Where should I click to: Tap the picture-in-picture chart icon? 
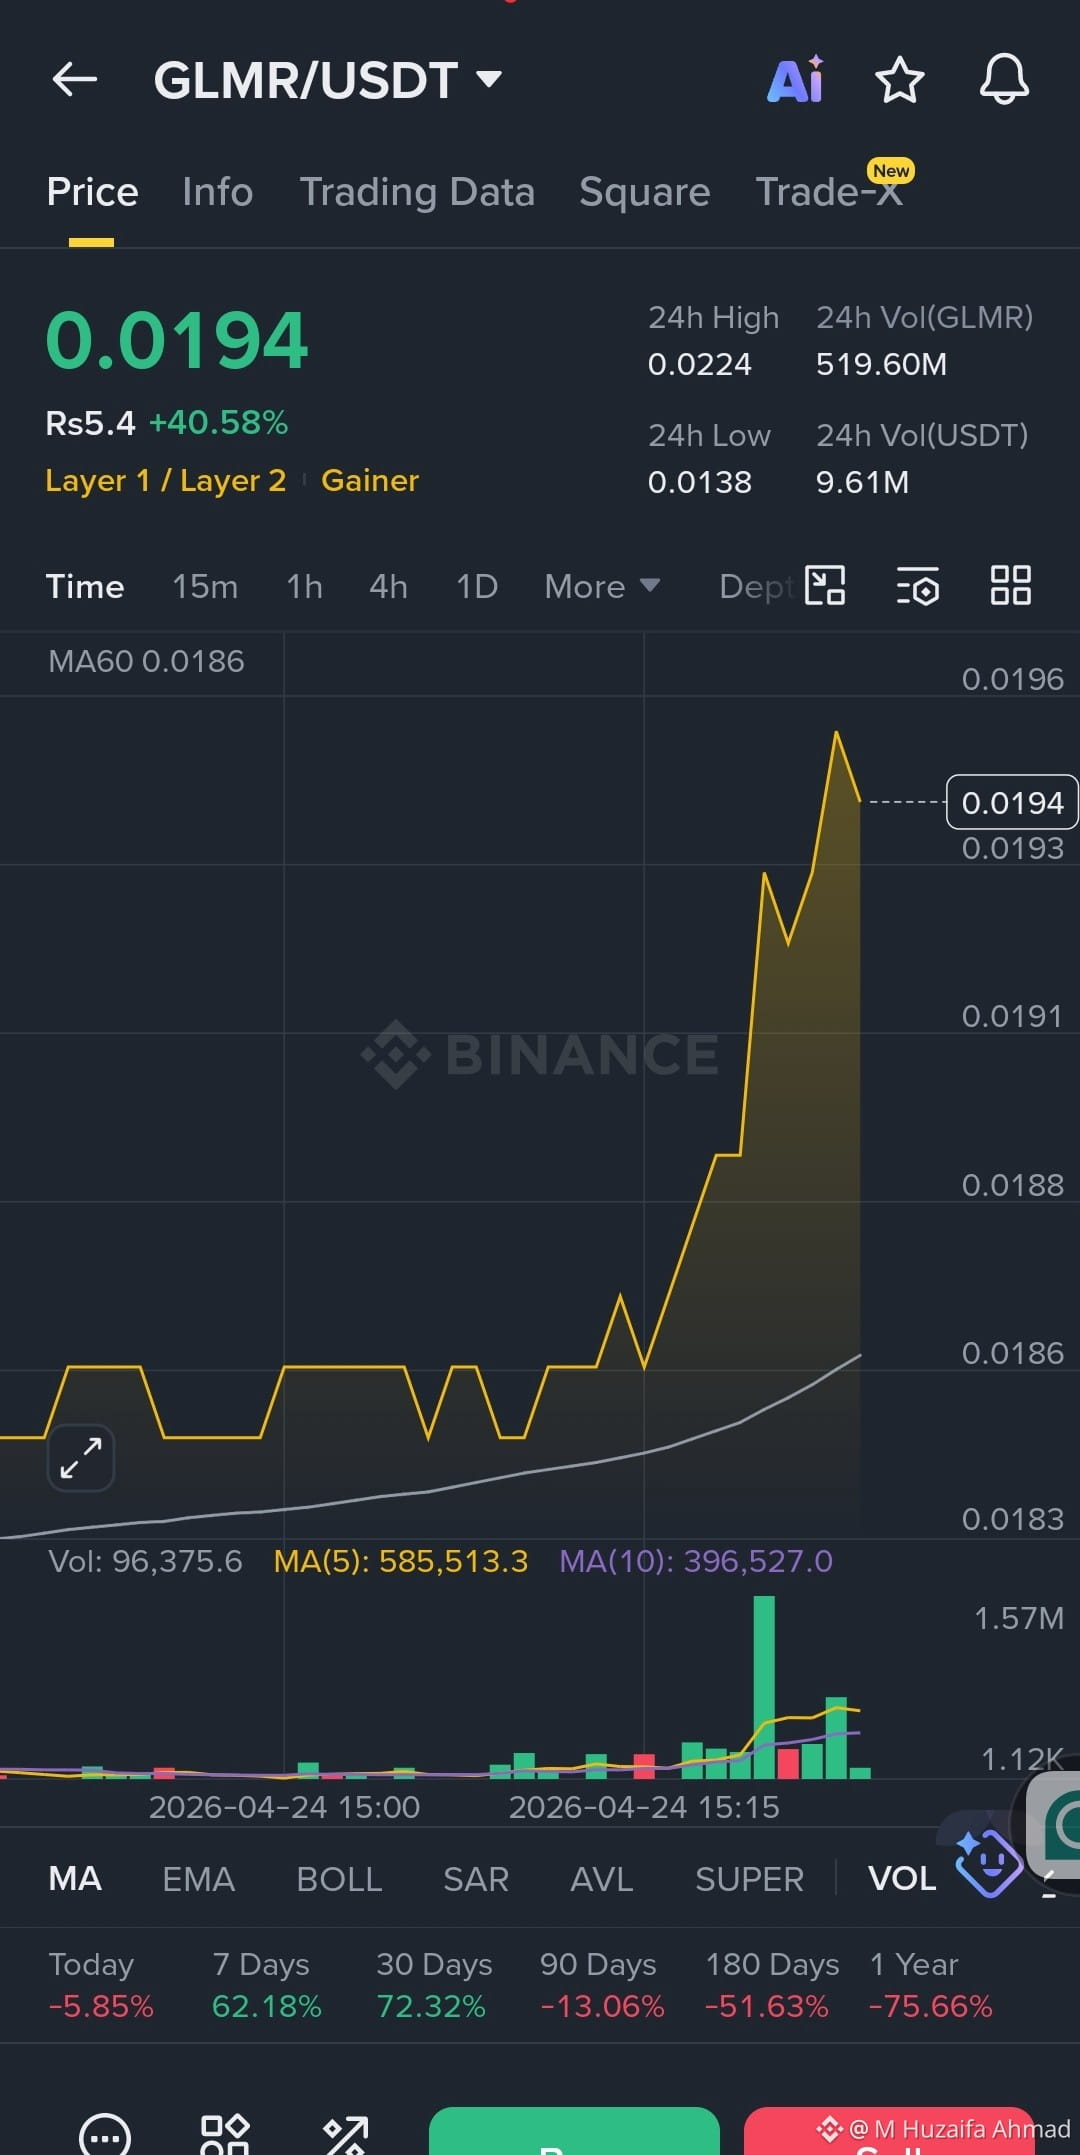pyautogui.click(x=826, y=586)
